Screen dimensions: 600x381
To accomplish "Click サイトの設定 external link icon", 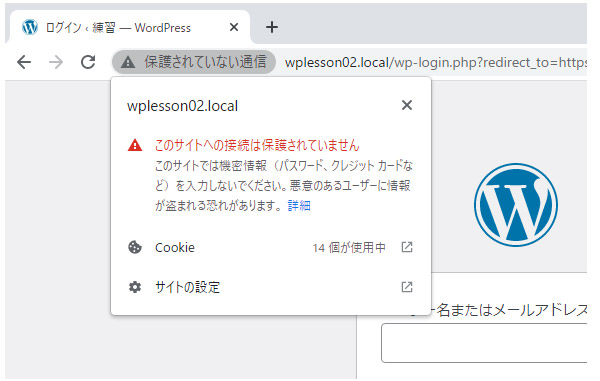I will [407, 287].
